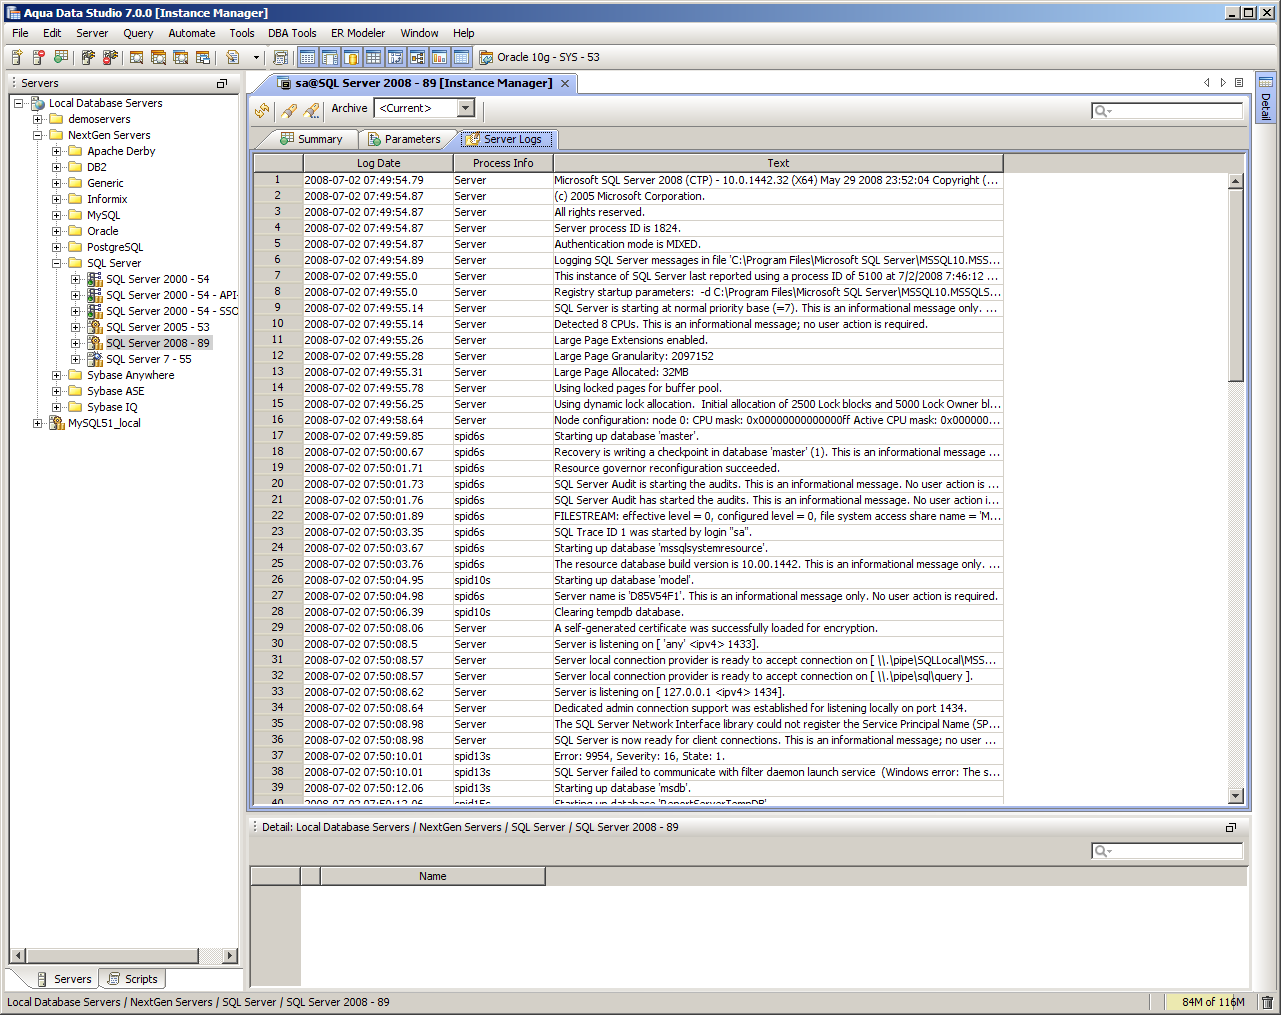1281x1015 pixels.
Task: Click the Local Database Servers globe icon
Action: point(38,103)
